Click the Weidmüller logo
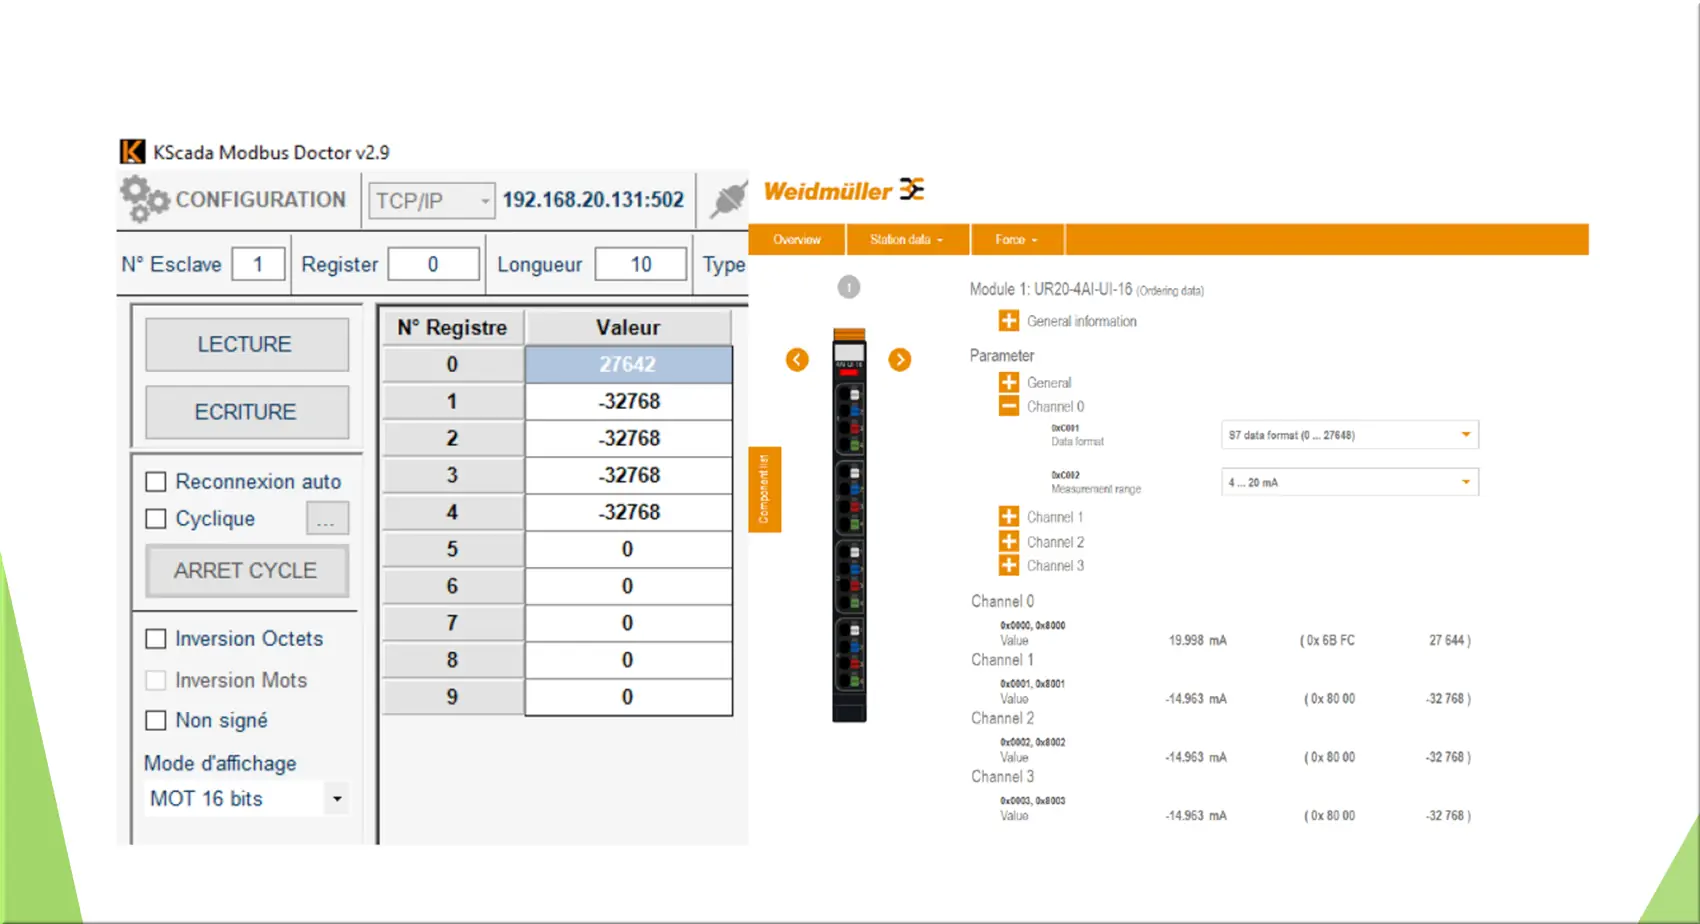This screenshot has width=1700, height=924. (844, 190)
